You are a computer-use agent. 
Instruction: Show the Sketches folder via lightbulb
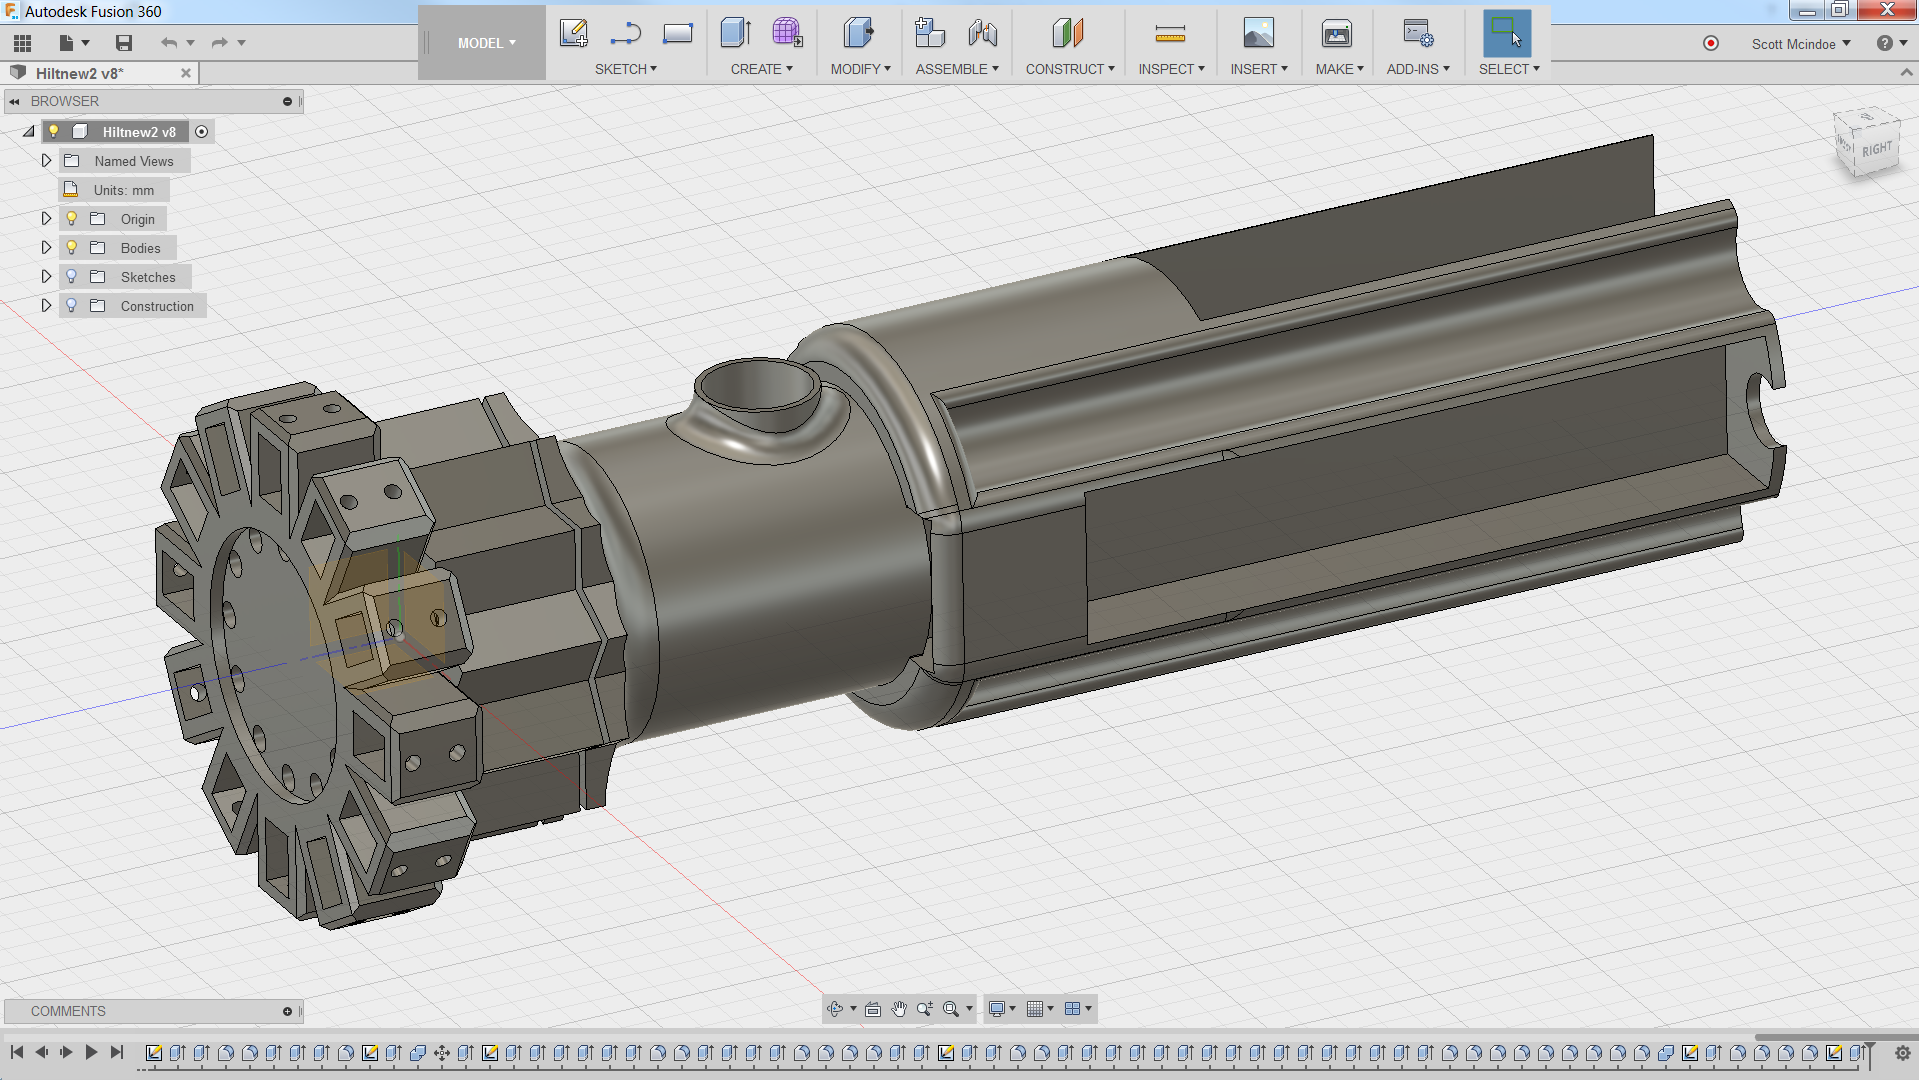[72, 277]
